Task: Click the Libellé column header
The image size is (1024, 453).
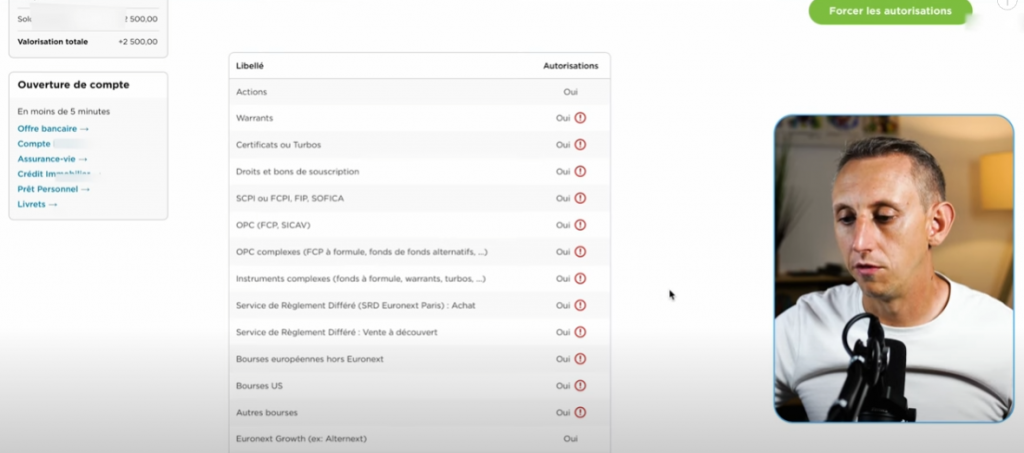Action: point(250,66)
